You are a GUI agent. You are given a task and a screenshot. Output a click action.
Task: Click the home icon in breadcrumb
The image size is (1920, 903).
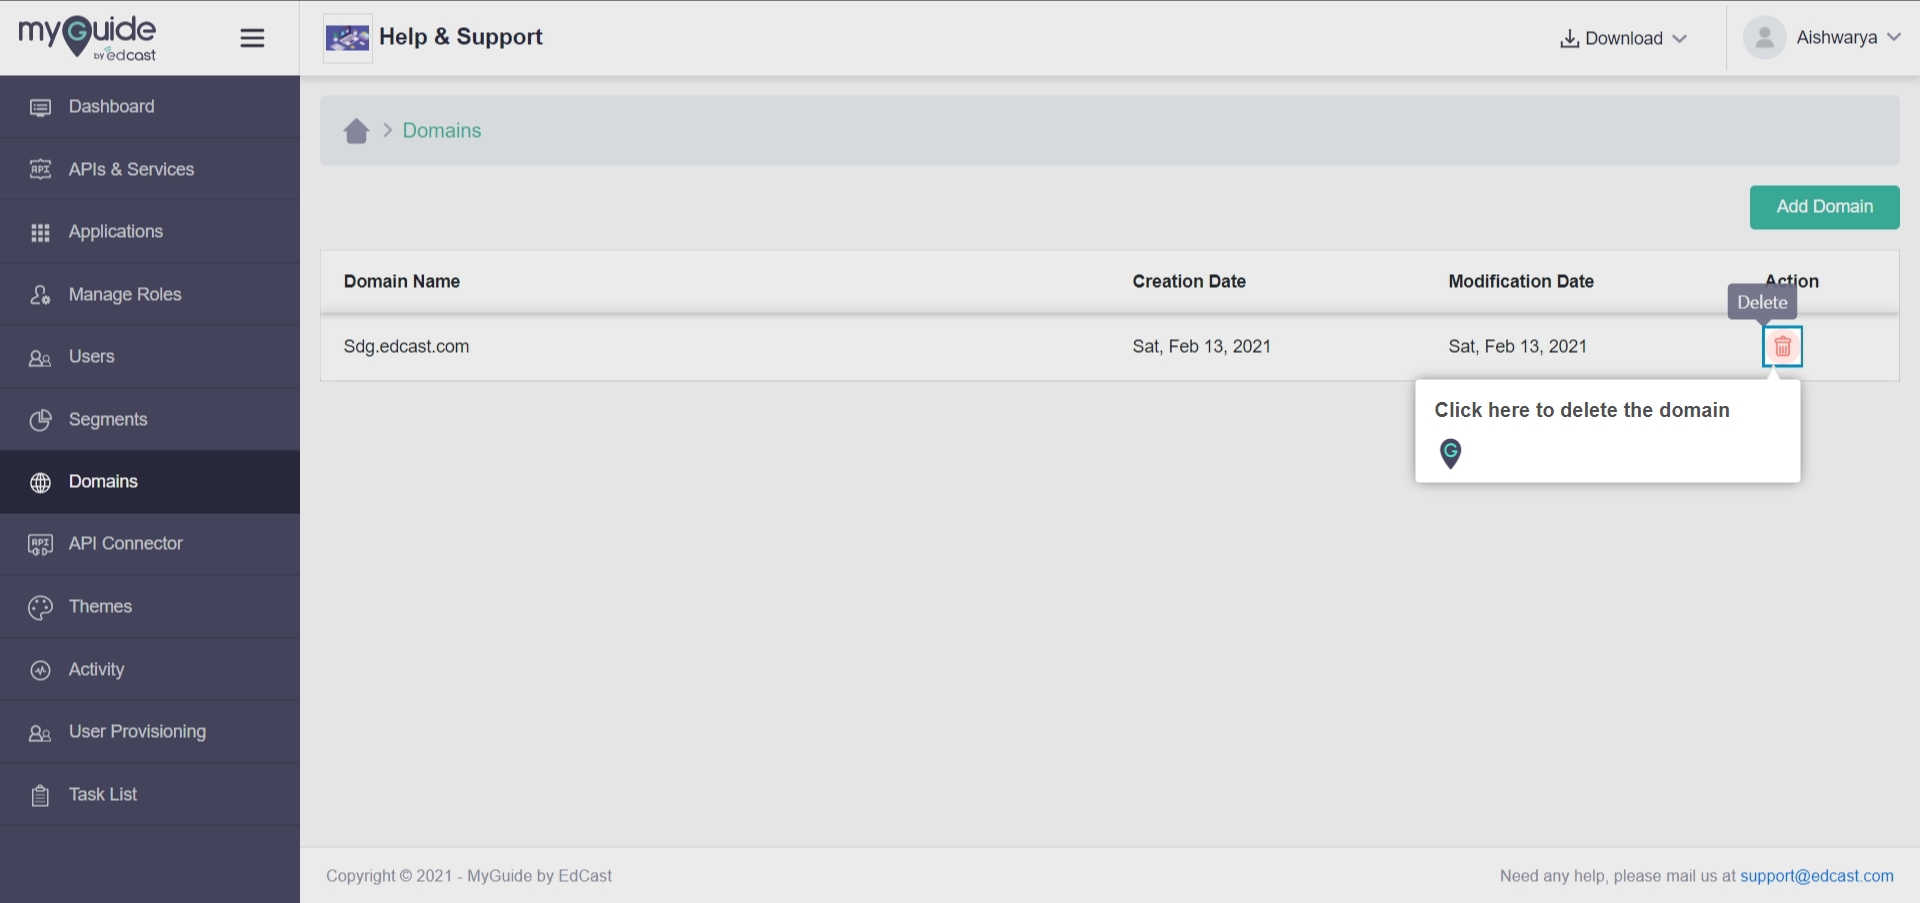(x=356, y=131)
